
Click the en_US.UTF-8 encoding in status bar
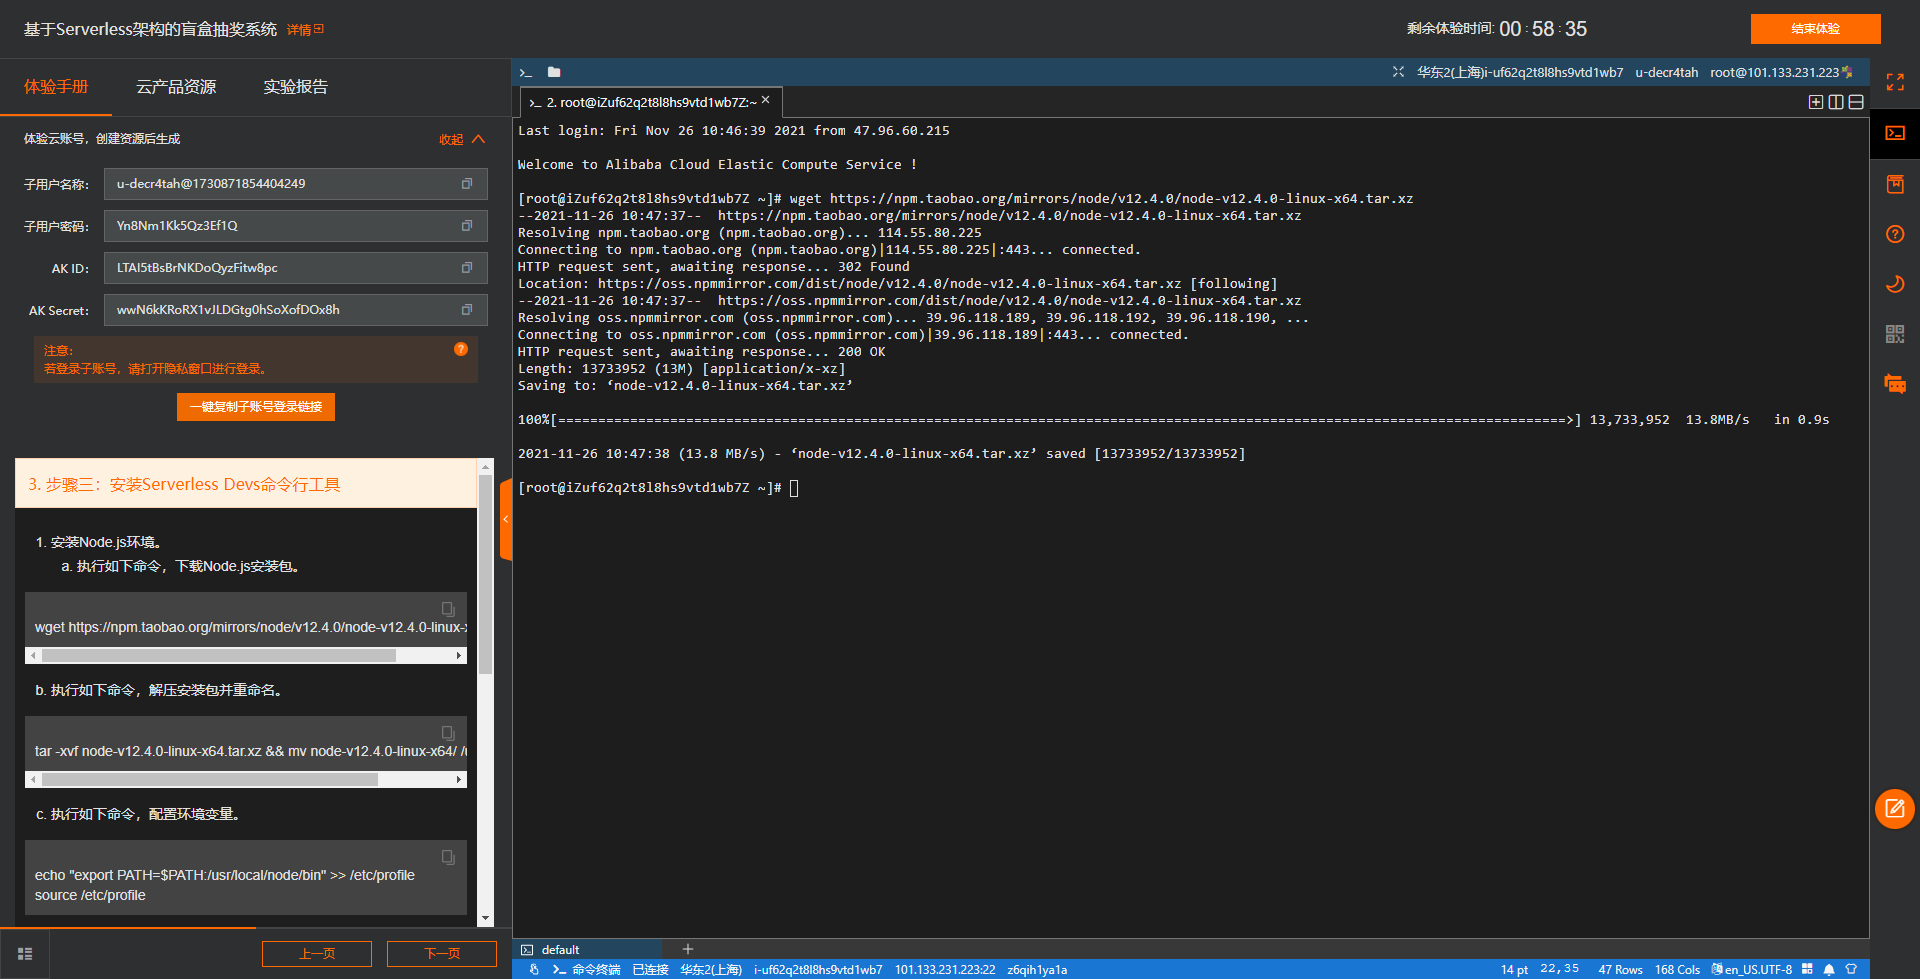coord(1752,969)
